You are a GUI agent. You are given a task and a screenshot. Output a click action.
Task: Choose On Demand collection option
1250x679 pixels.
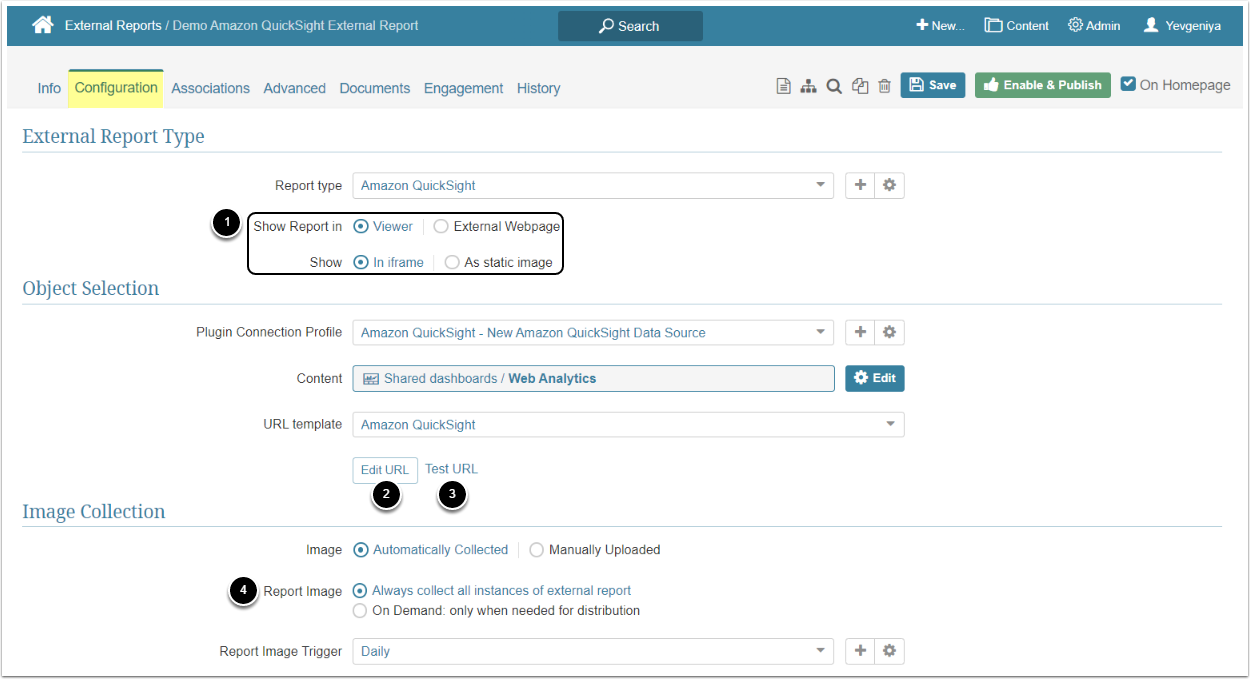click(361, 611)
